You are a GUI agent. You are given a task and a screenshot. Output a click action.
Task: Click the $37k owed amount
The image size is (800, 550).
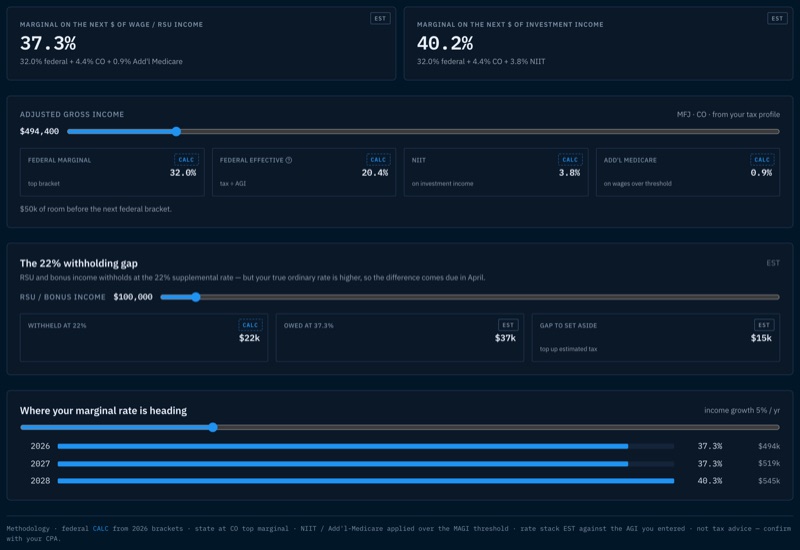coord(505,338)
